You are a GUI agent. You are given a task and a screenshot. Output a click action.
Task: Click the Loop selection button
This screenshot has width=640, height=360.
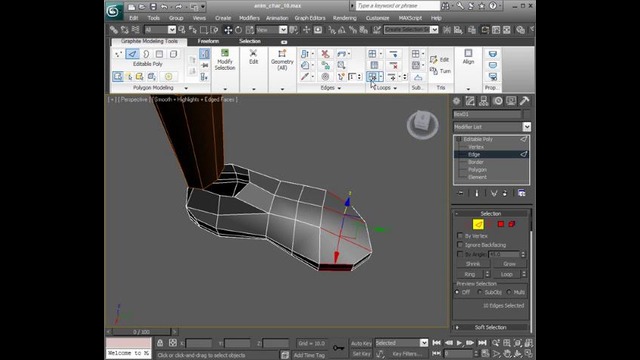click(x=507, y=274)
